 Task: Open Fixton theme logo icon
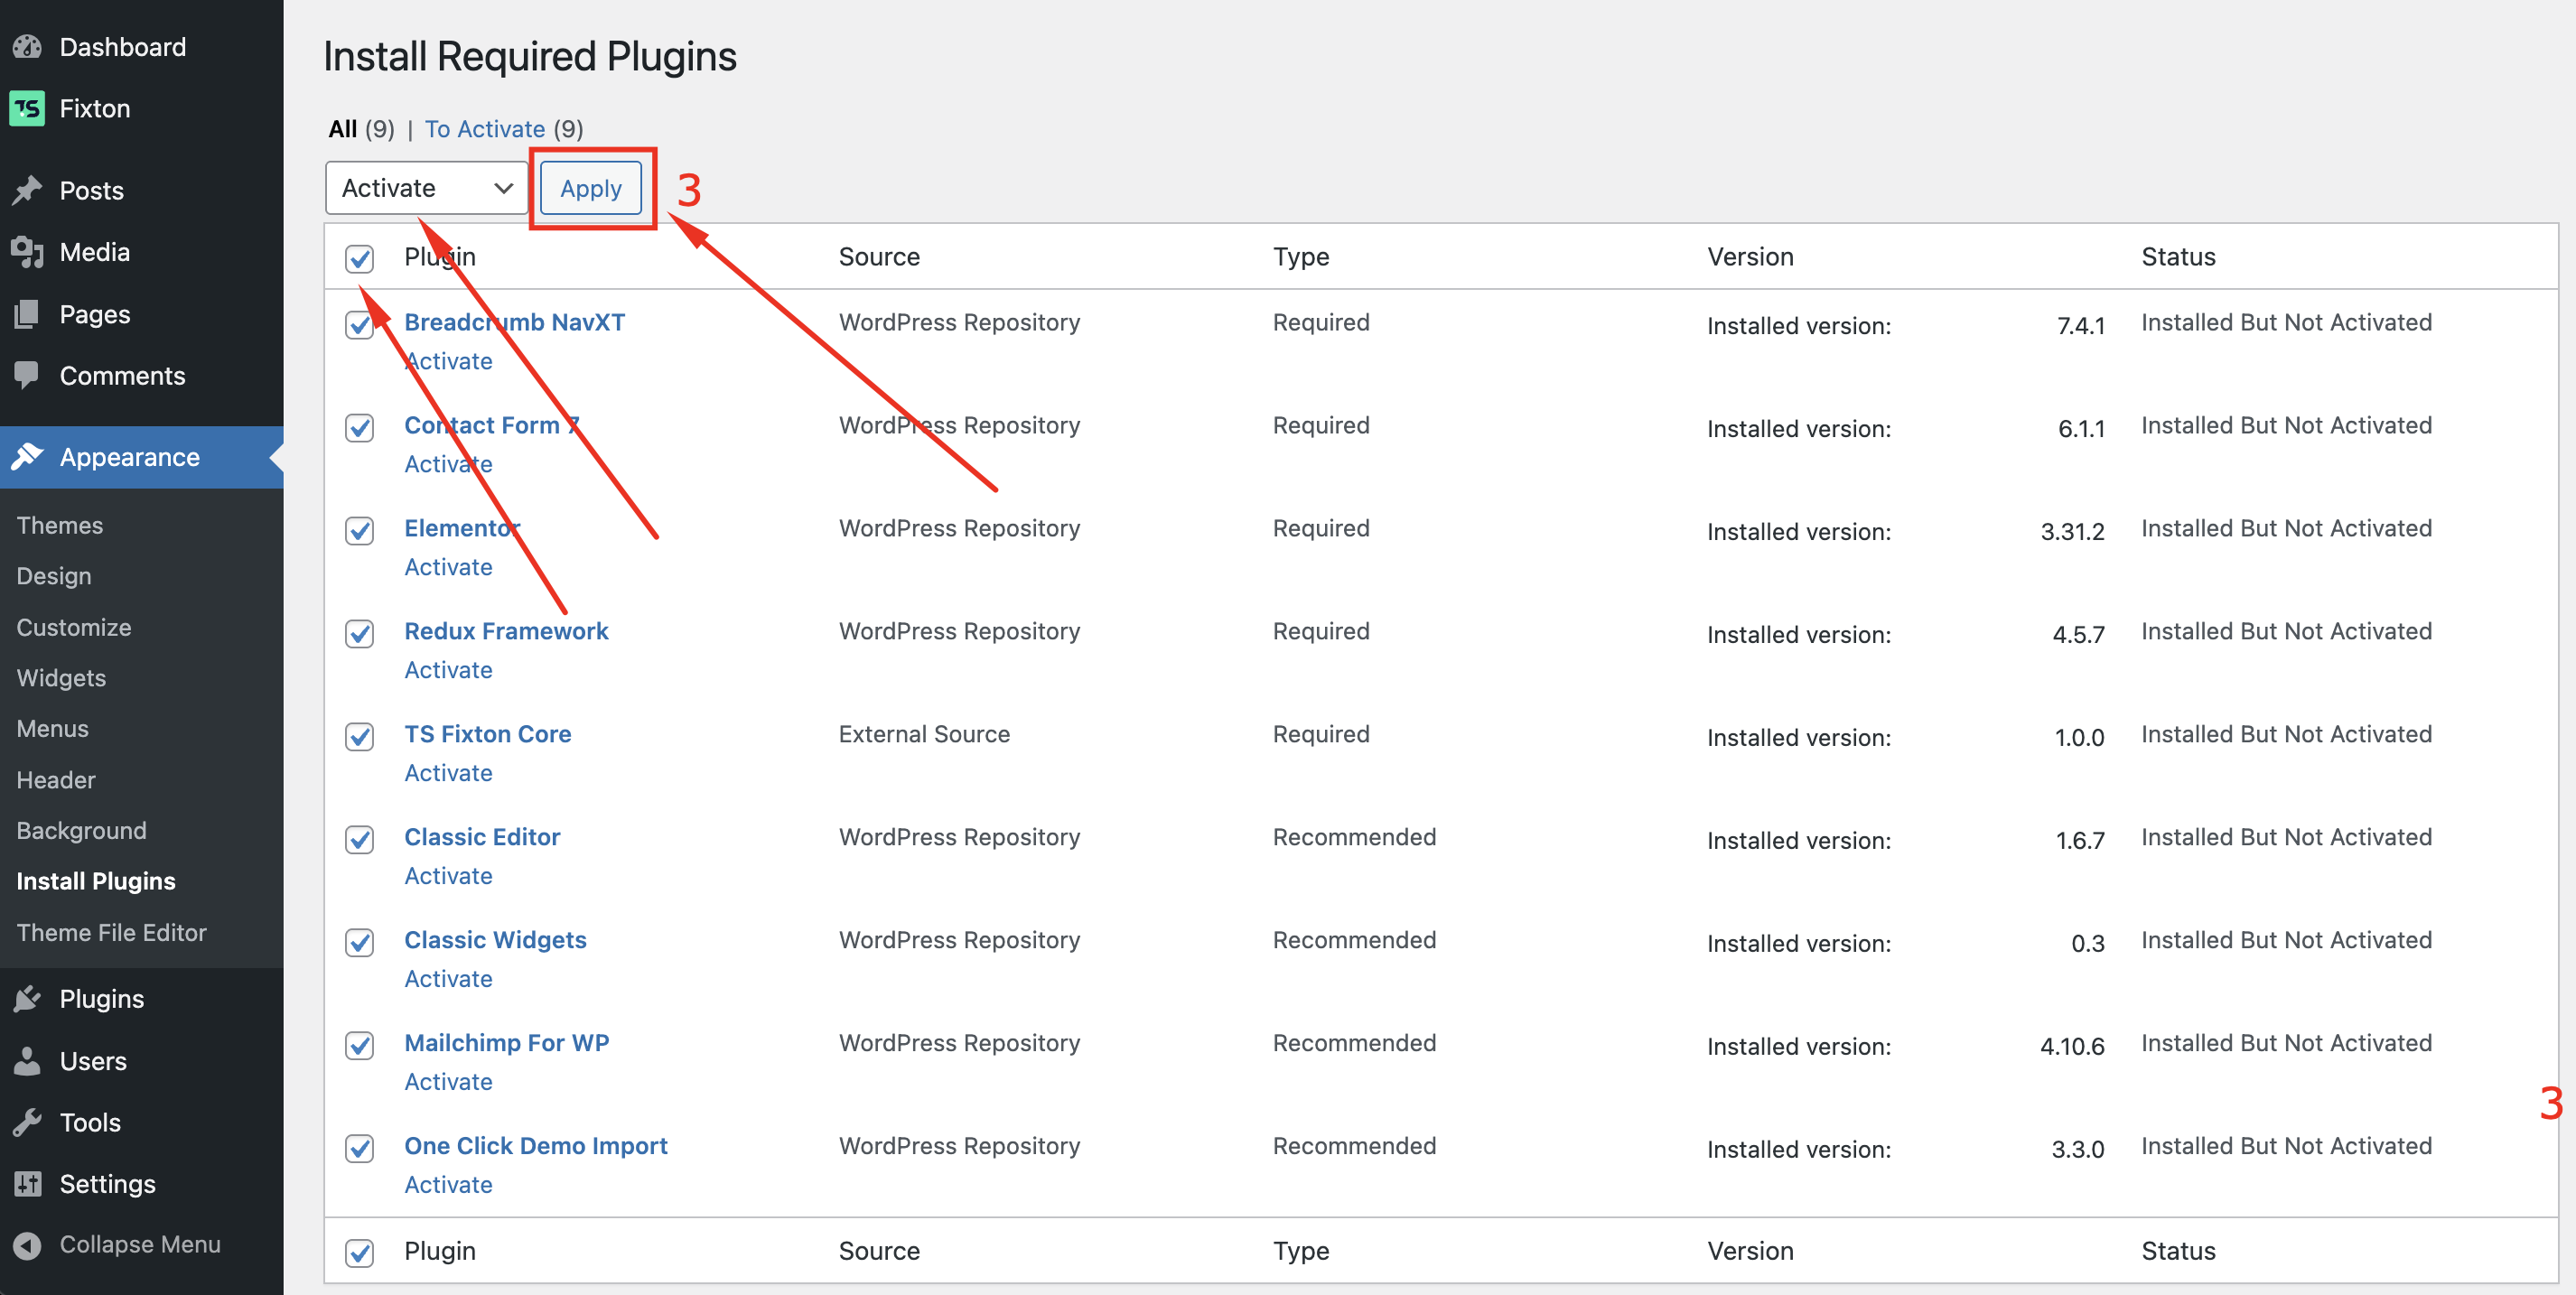point(27,109)
